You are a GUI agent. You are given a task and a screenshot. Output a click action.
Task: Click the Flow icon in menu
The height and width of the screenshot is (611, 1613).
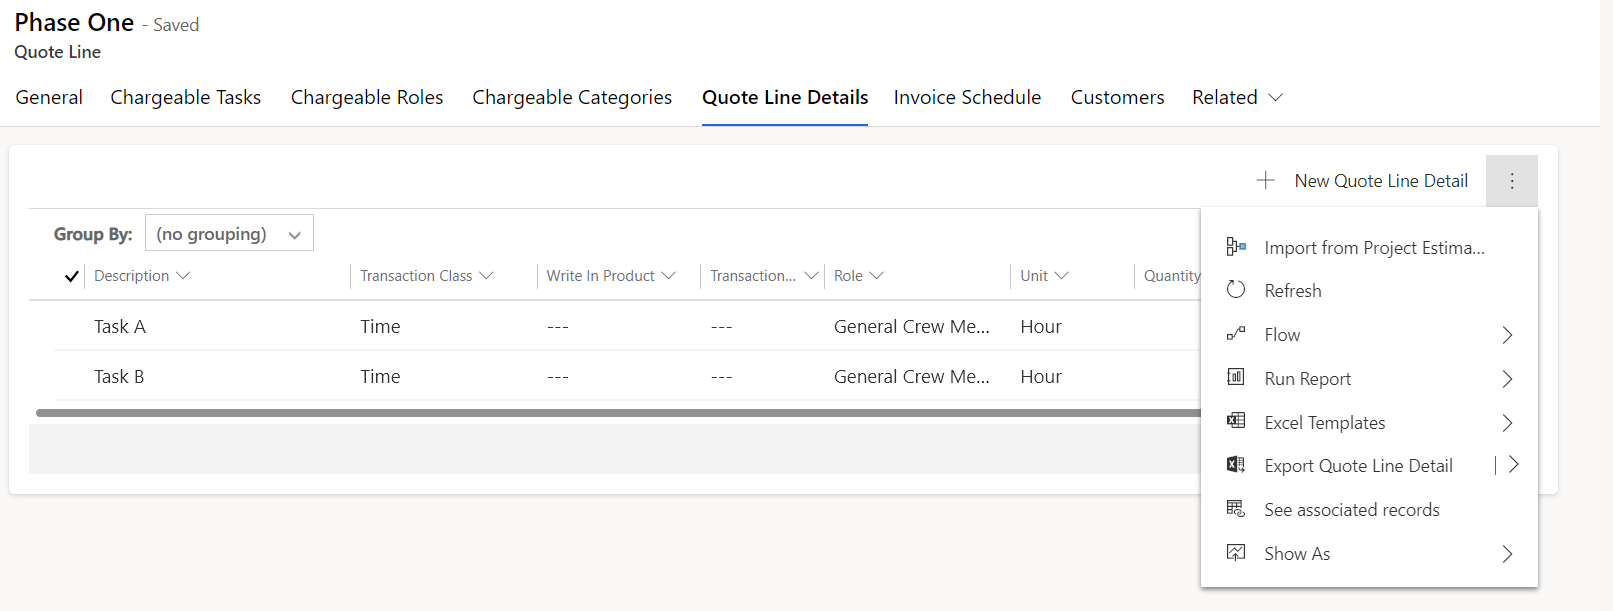point(1236,334)
